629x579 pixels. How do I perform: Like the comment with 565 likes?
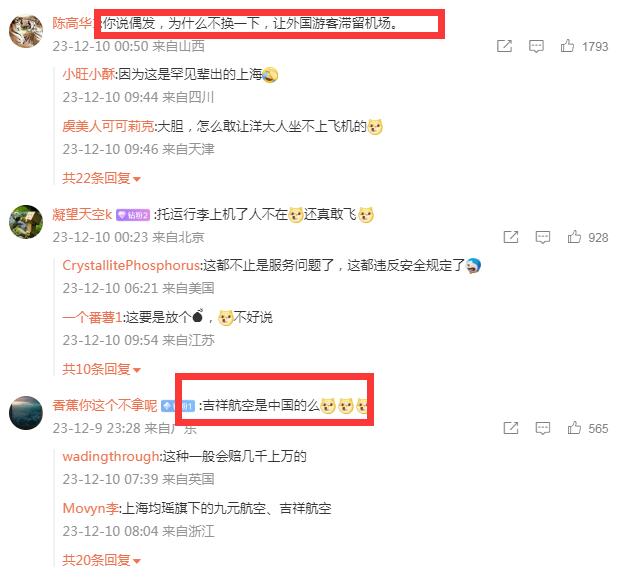574,428
